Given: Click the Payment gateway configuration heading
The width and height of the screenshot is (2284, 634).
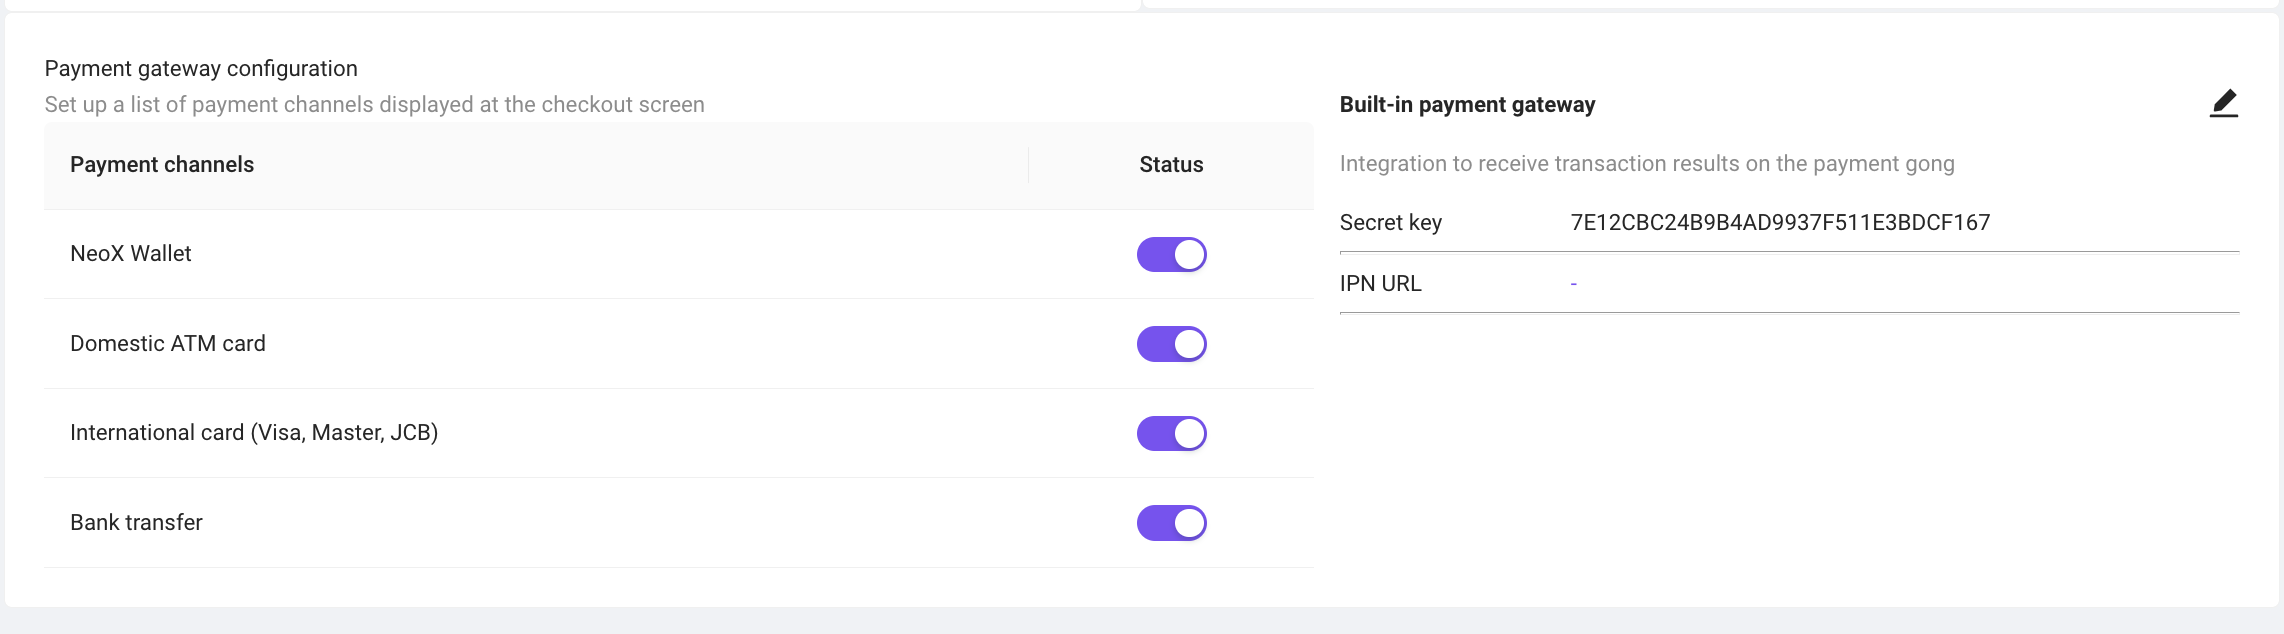Looking at the screenshot, I should [x=201, y=69].
